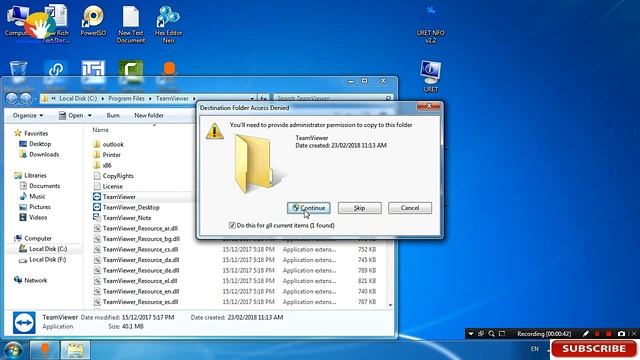
Task: Open the Explorer folder taskbar button
Action: (x=75, y=350)
